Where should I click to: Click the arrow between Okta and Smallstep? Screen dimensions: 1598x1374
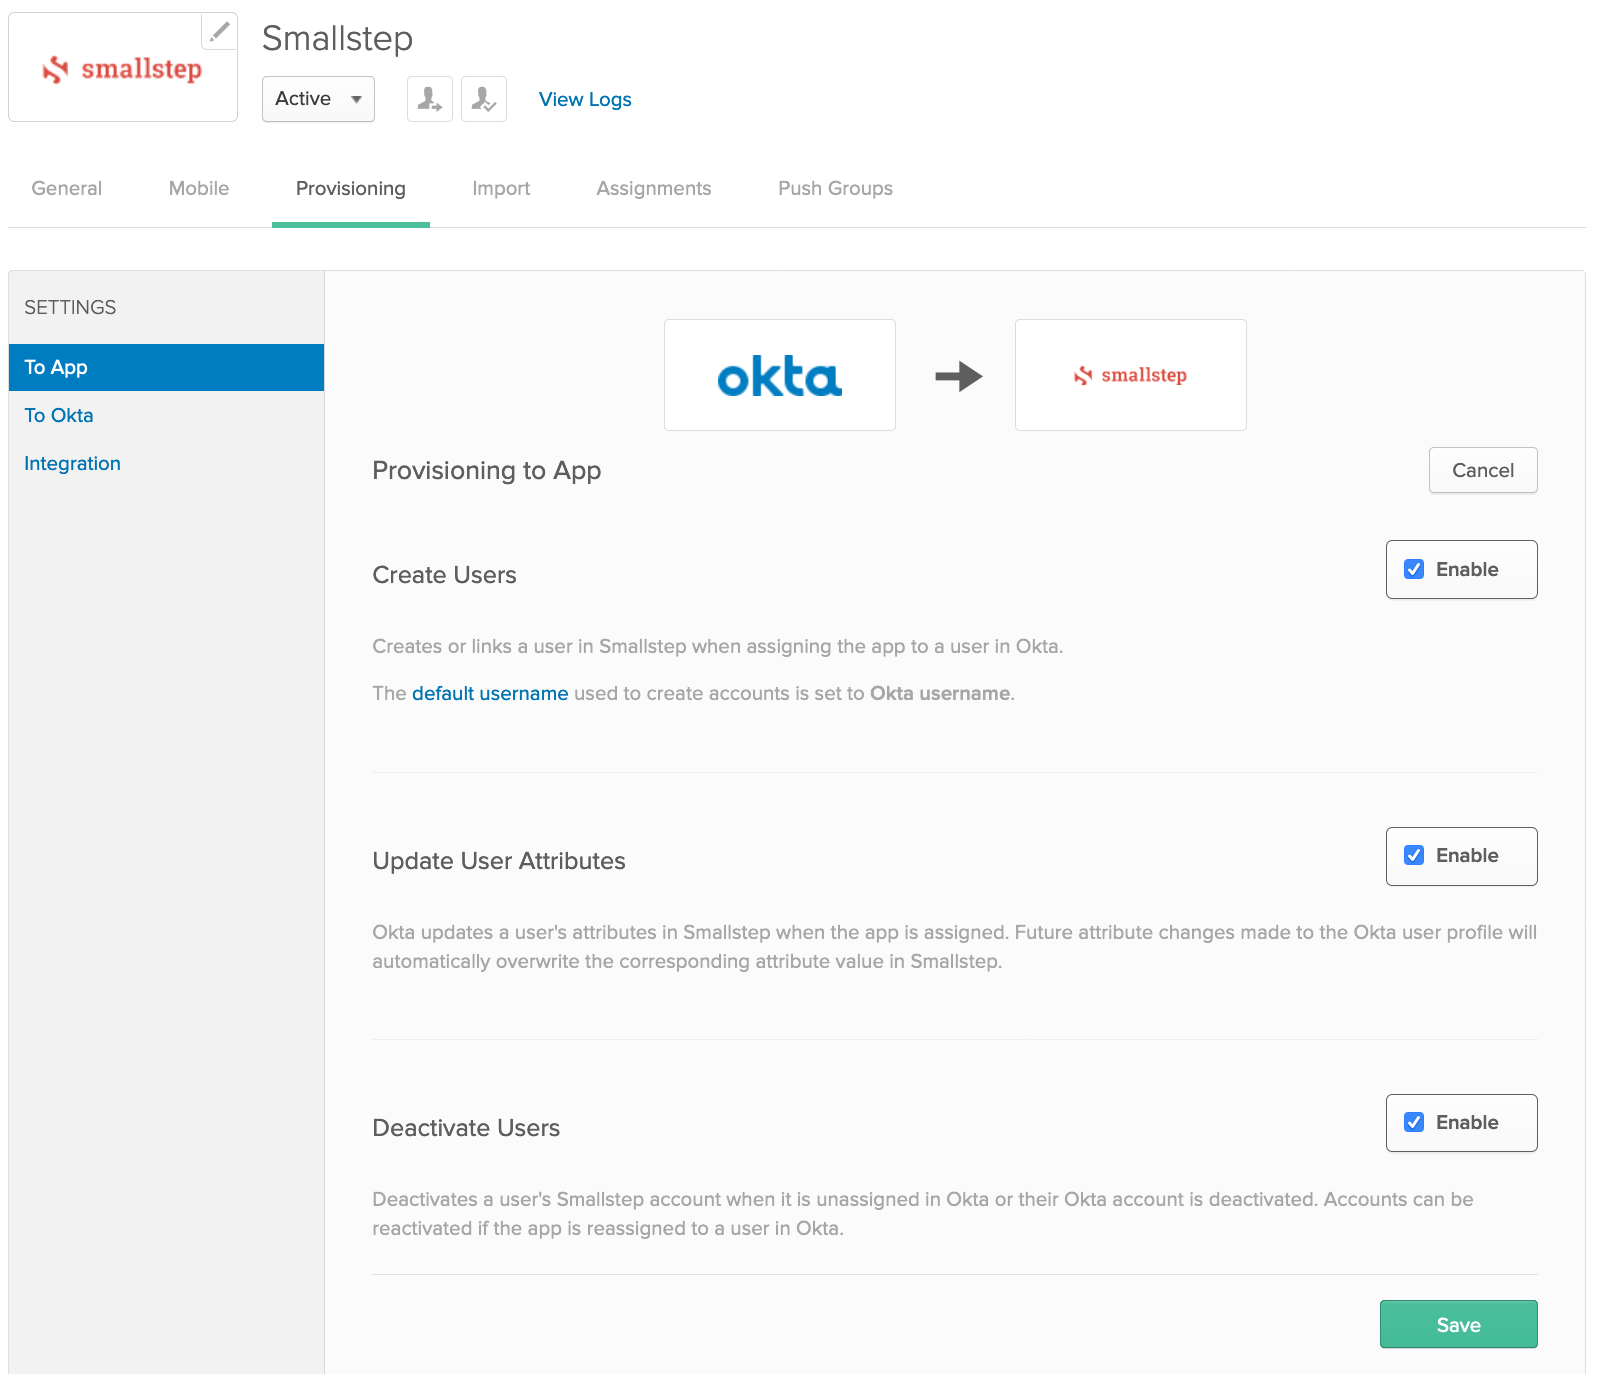pyautogui.click(x=958, y=376)
